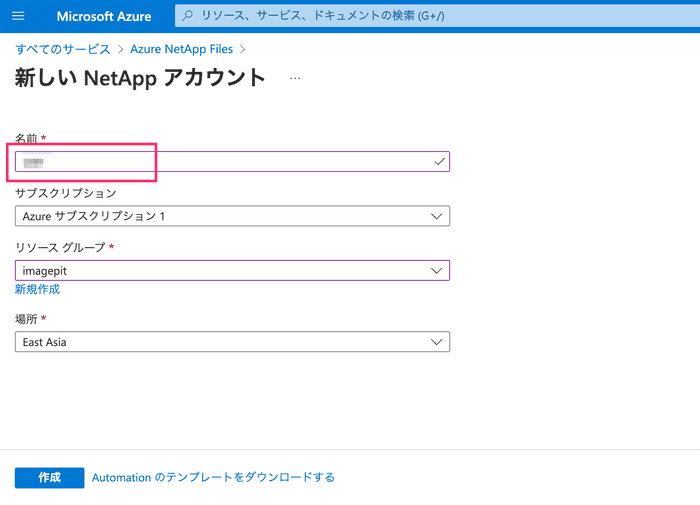Click 新規作成 link under resource group
700x505 pixels.
38,289
